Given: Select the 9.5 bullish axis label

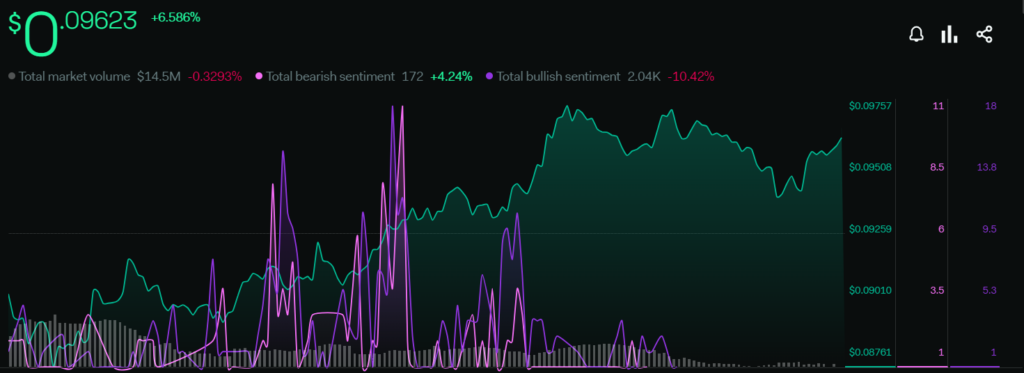Looking at the screenshot, I should pyautogui.click(x=989, y=229).
